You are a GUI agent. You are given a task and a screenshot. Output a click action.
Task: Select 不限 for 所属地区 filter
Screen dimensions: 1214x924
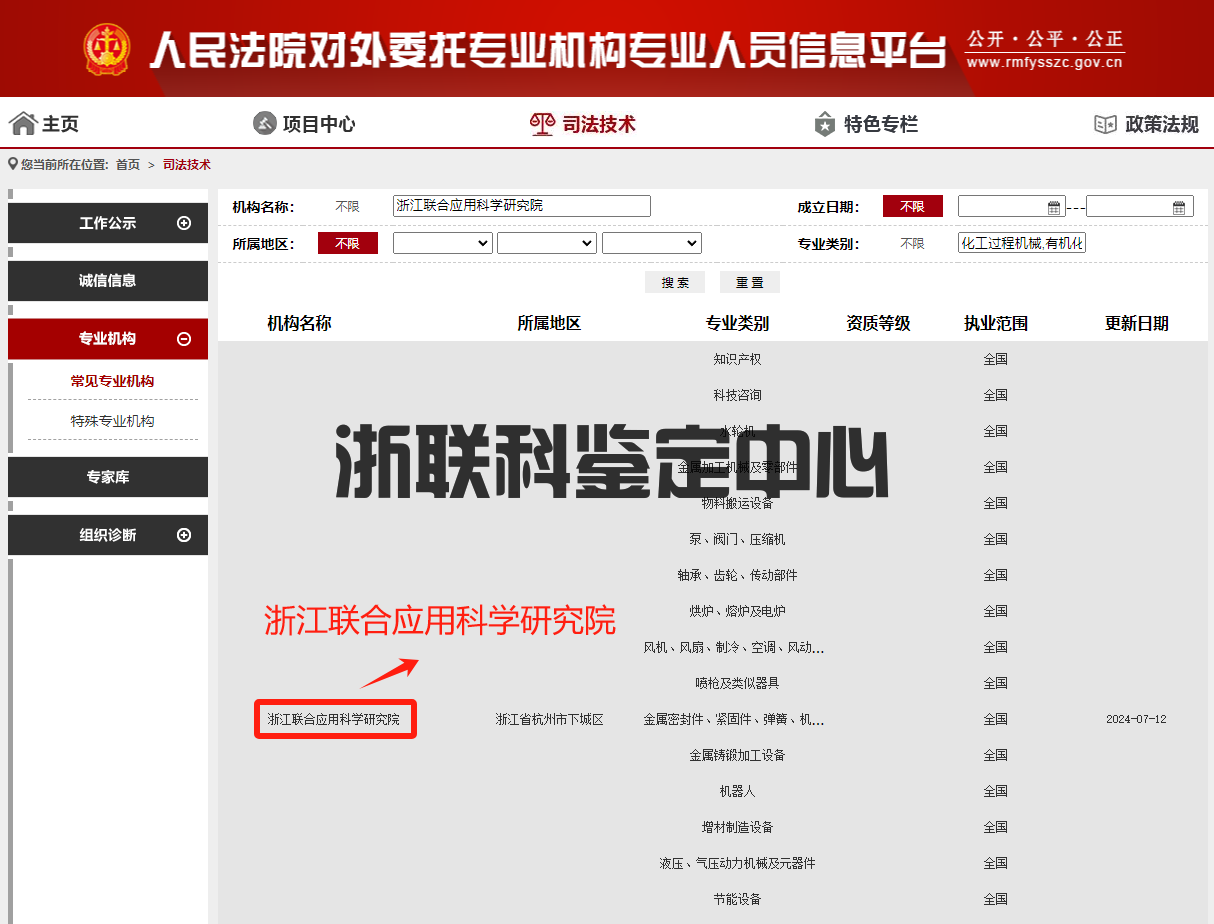(347, 243)
